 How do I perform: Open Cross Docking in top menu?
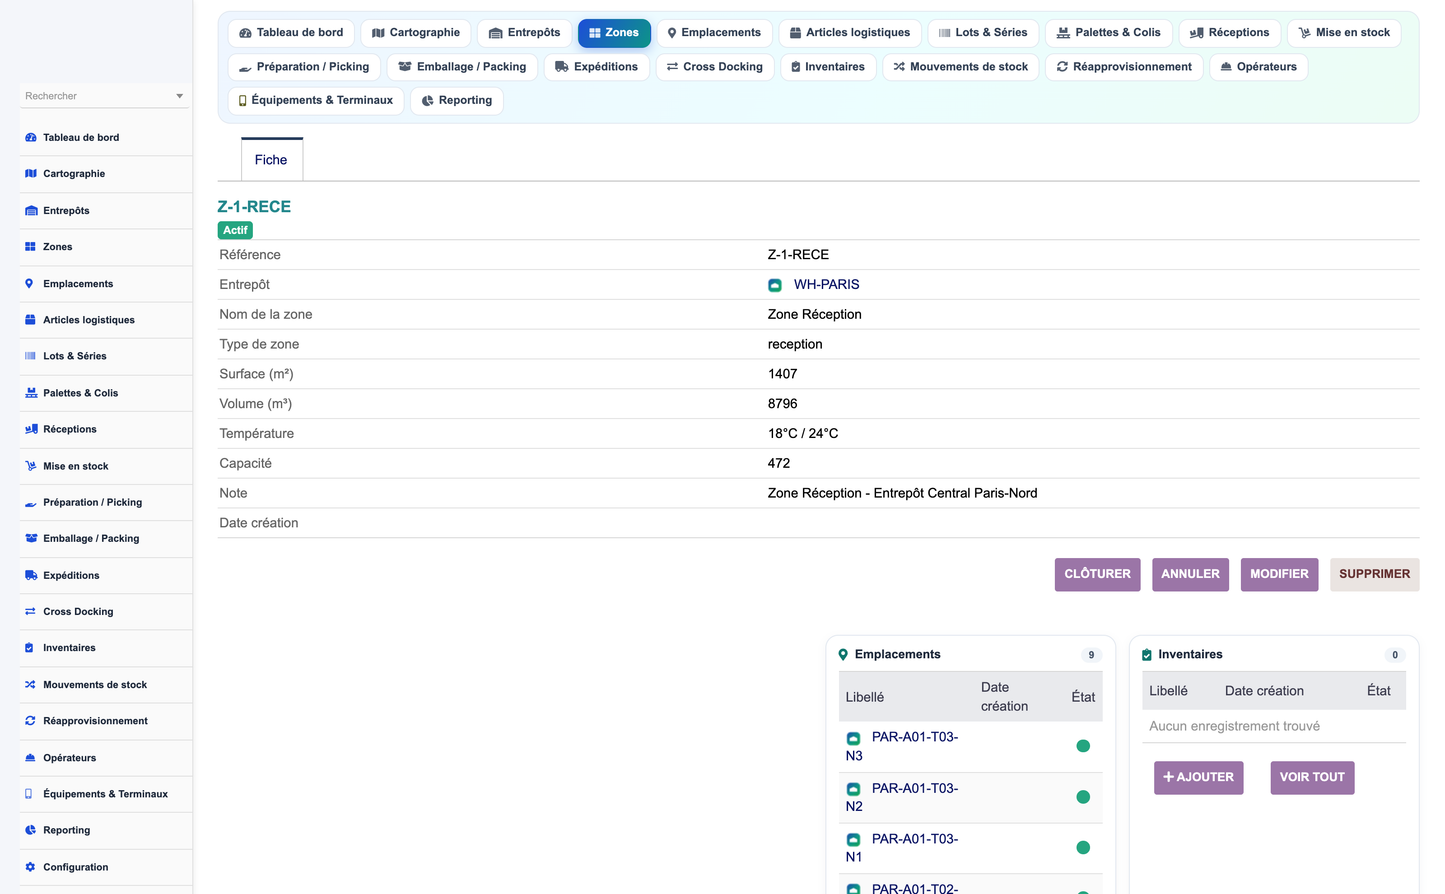tap(715, 67)
